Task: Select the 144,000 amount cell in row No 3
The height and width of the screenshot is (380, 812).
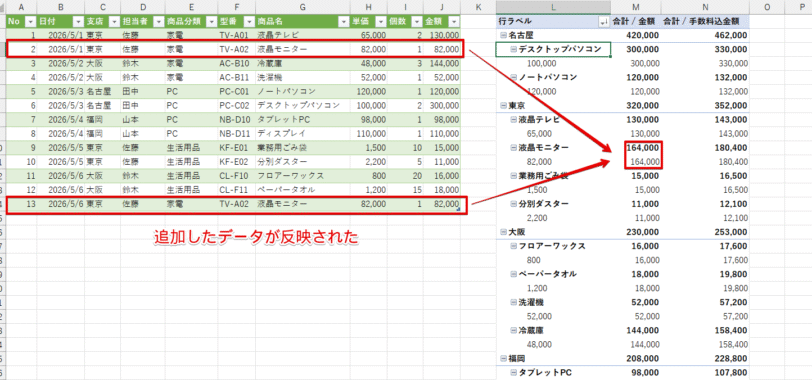Action: tap(442, 63)
